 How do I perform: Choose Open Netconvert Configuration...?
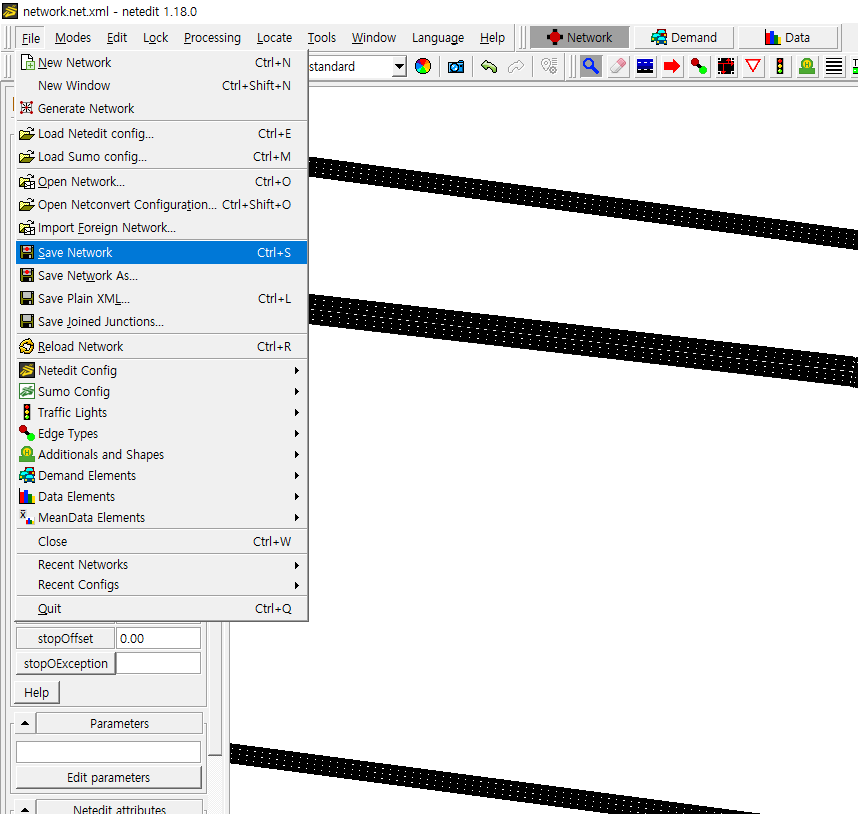[162, 205]
